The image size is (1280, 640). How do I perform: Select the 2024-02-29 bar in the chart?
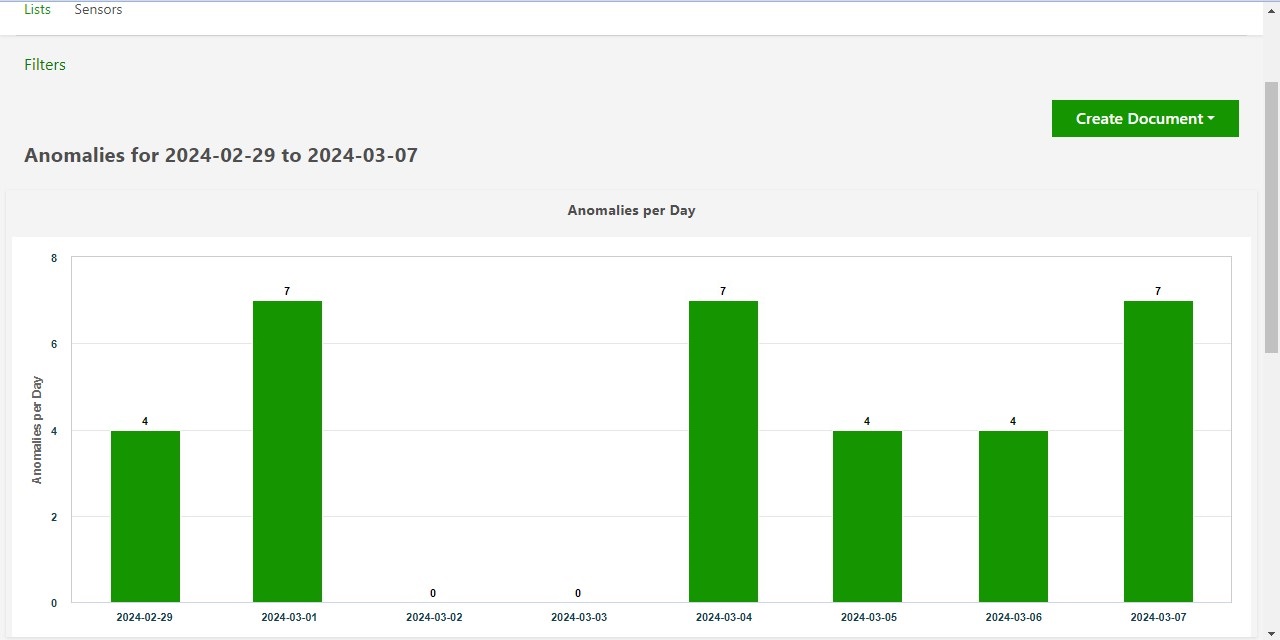[x=144, y=515]
